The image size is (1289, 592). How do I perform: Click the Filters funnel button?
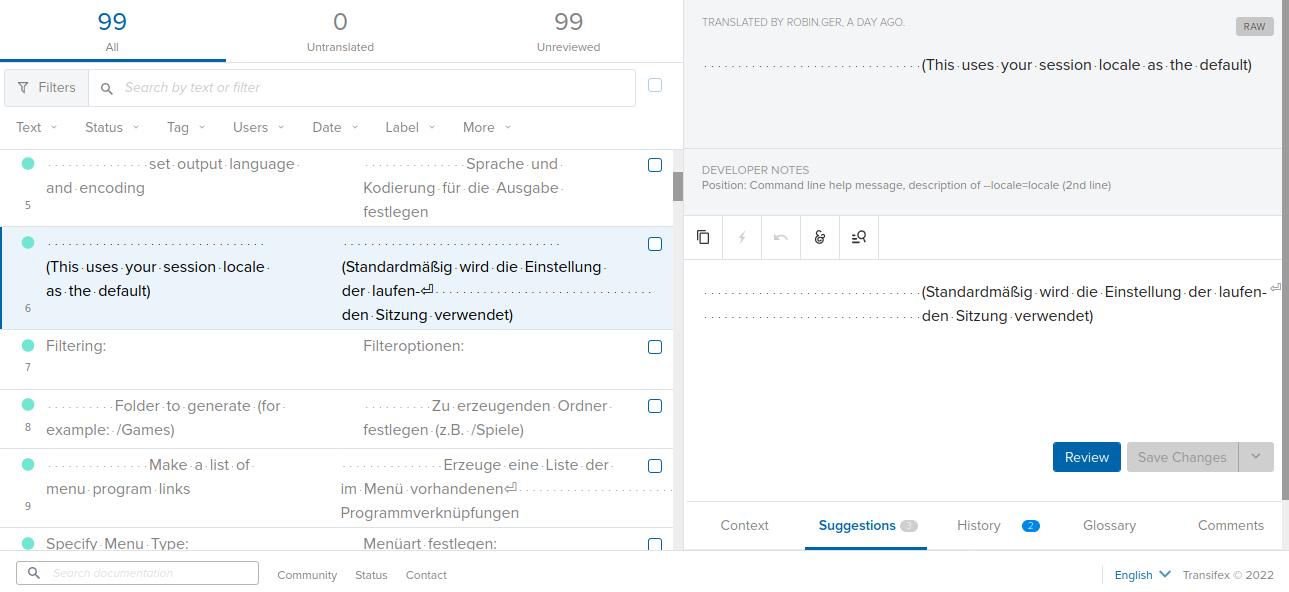pos(46,88)
